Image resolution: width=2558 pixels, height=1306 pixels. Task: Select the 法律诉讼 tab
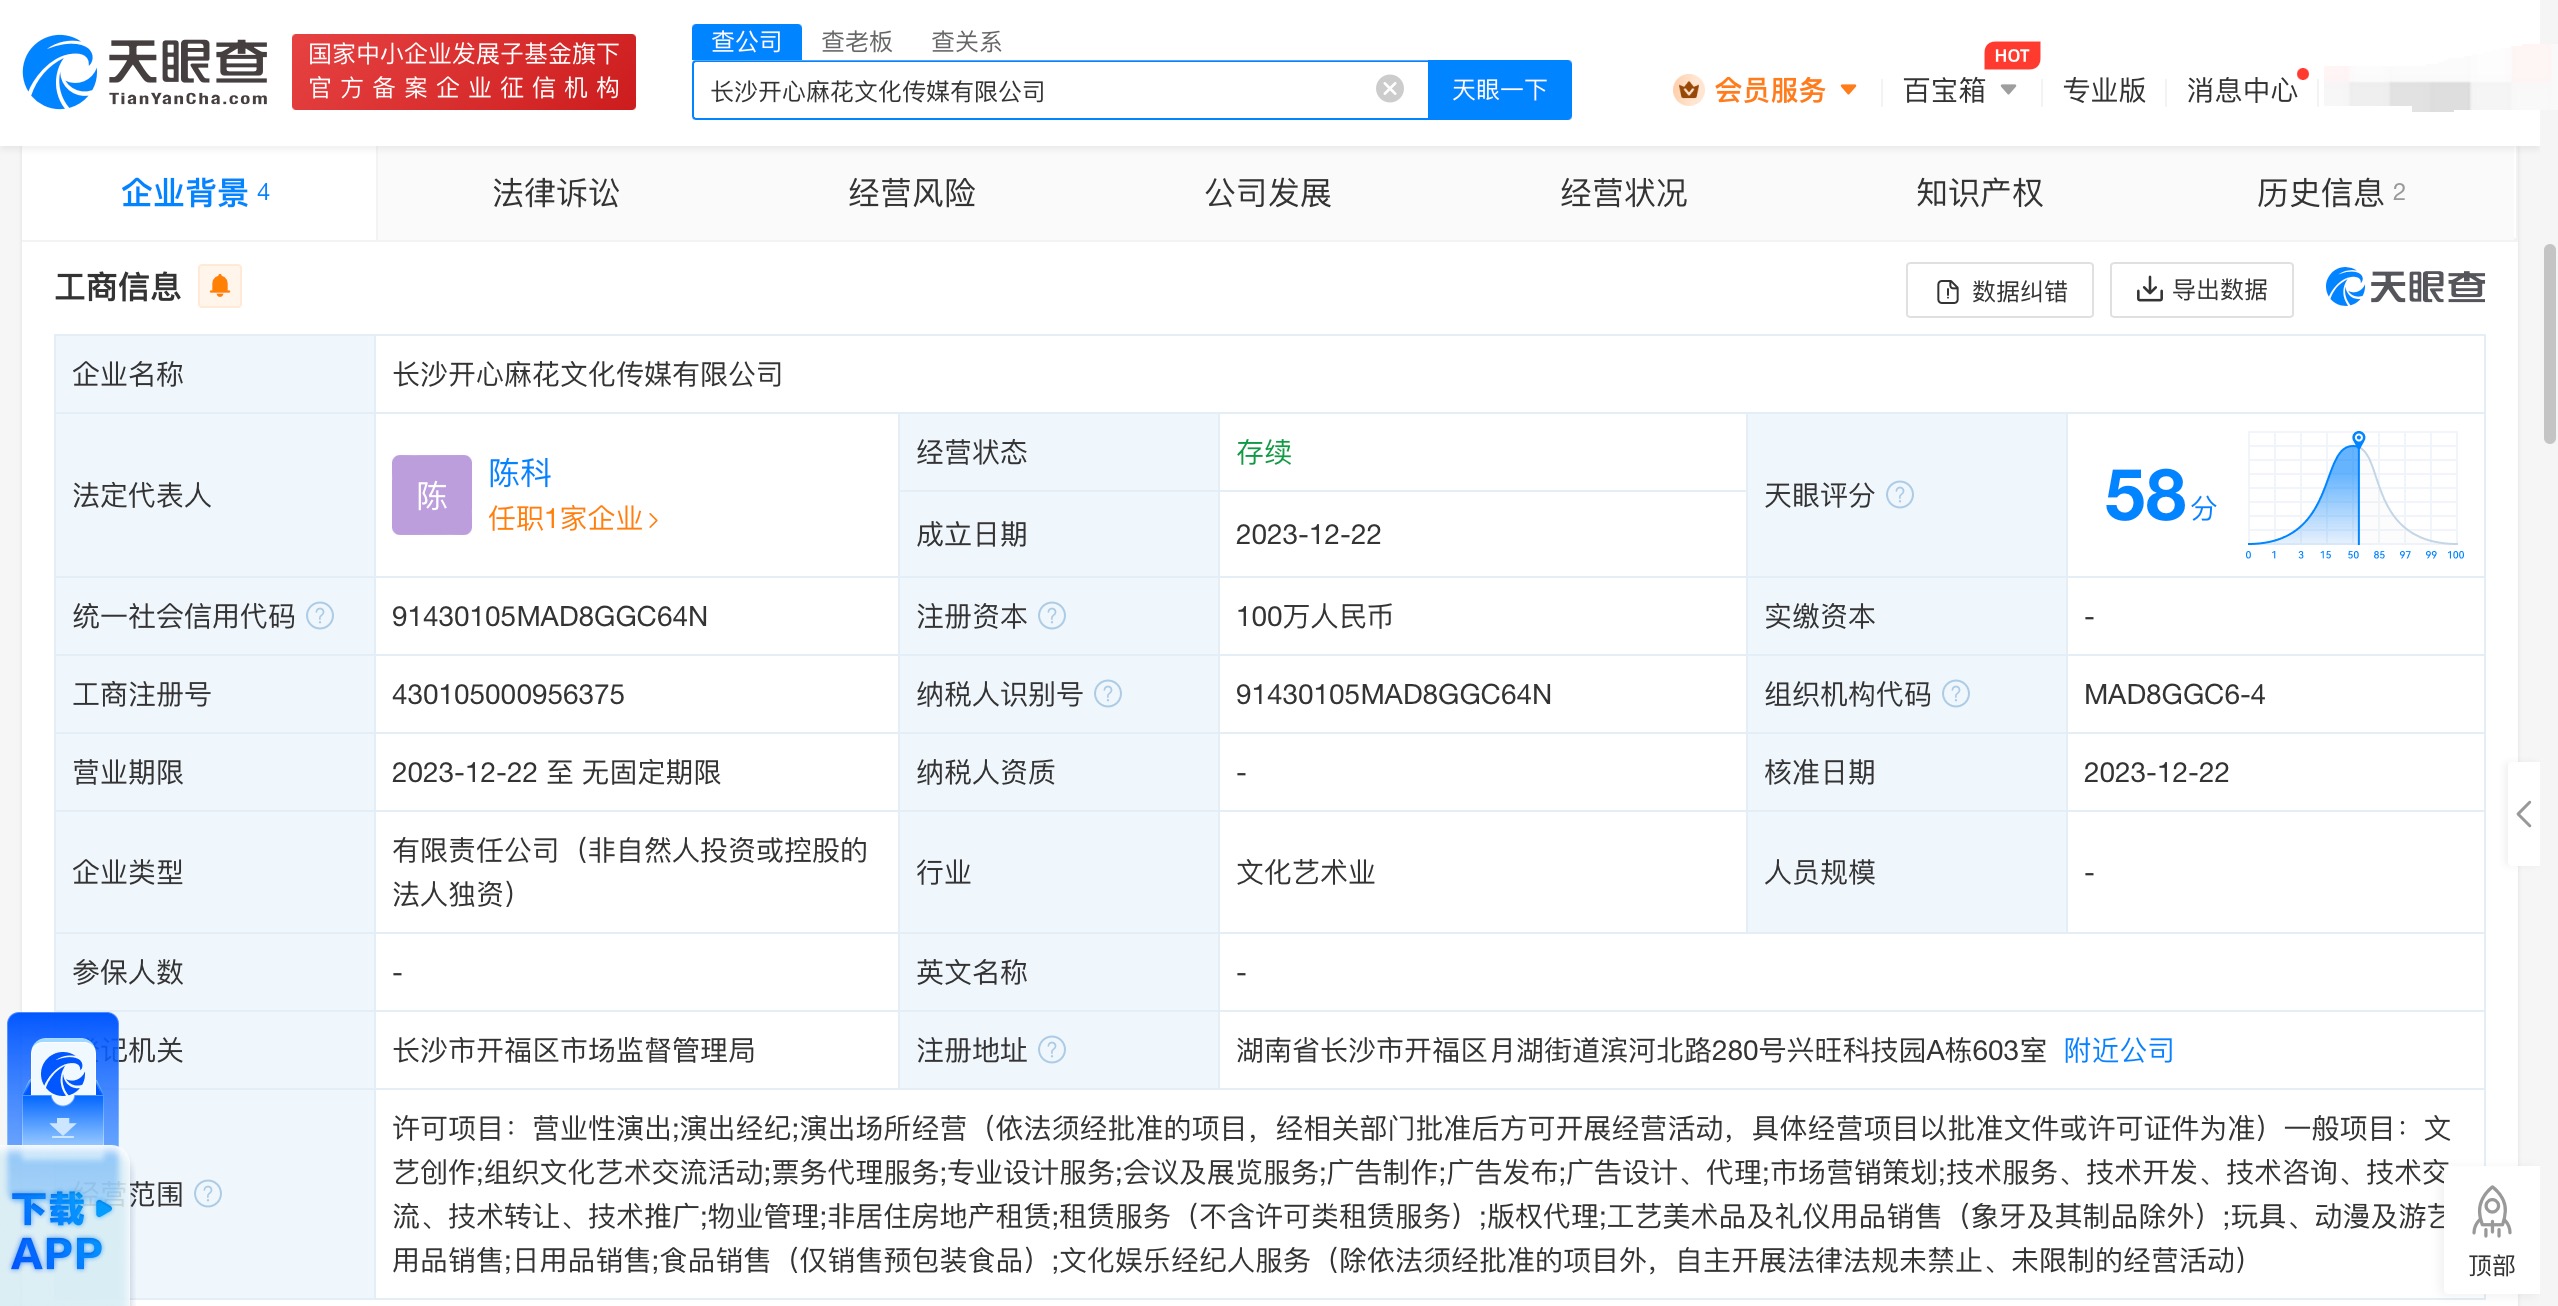click(556, 193)
